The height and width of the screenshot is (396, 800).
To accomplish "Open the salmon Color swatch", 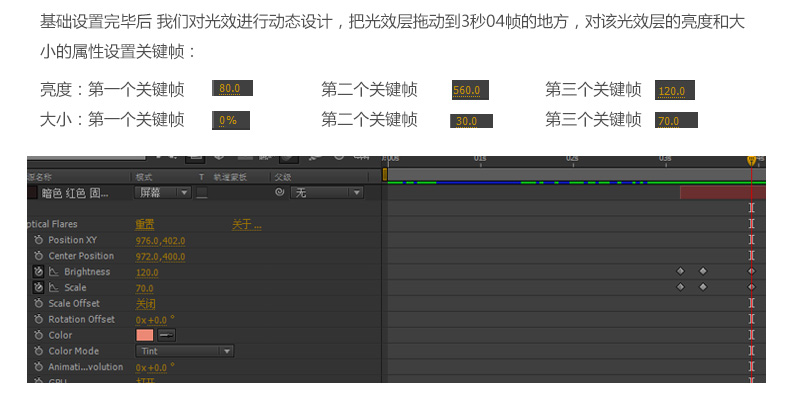I will coord(145,335).
